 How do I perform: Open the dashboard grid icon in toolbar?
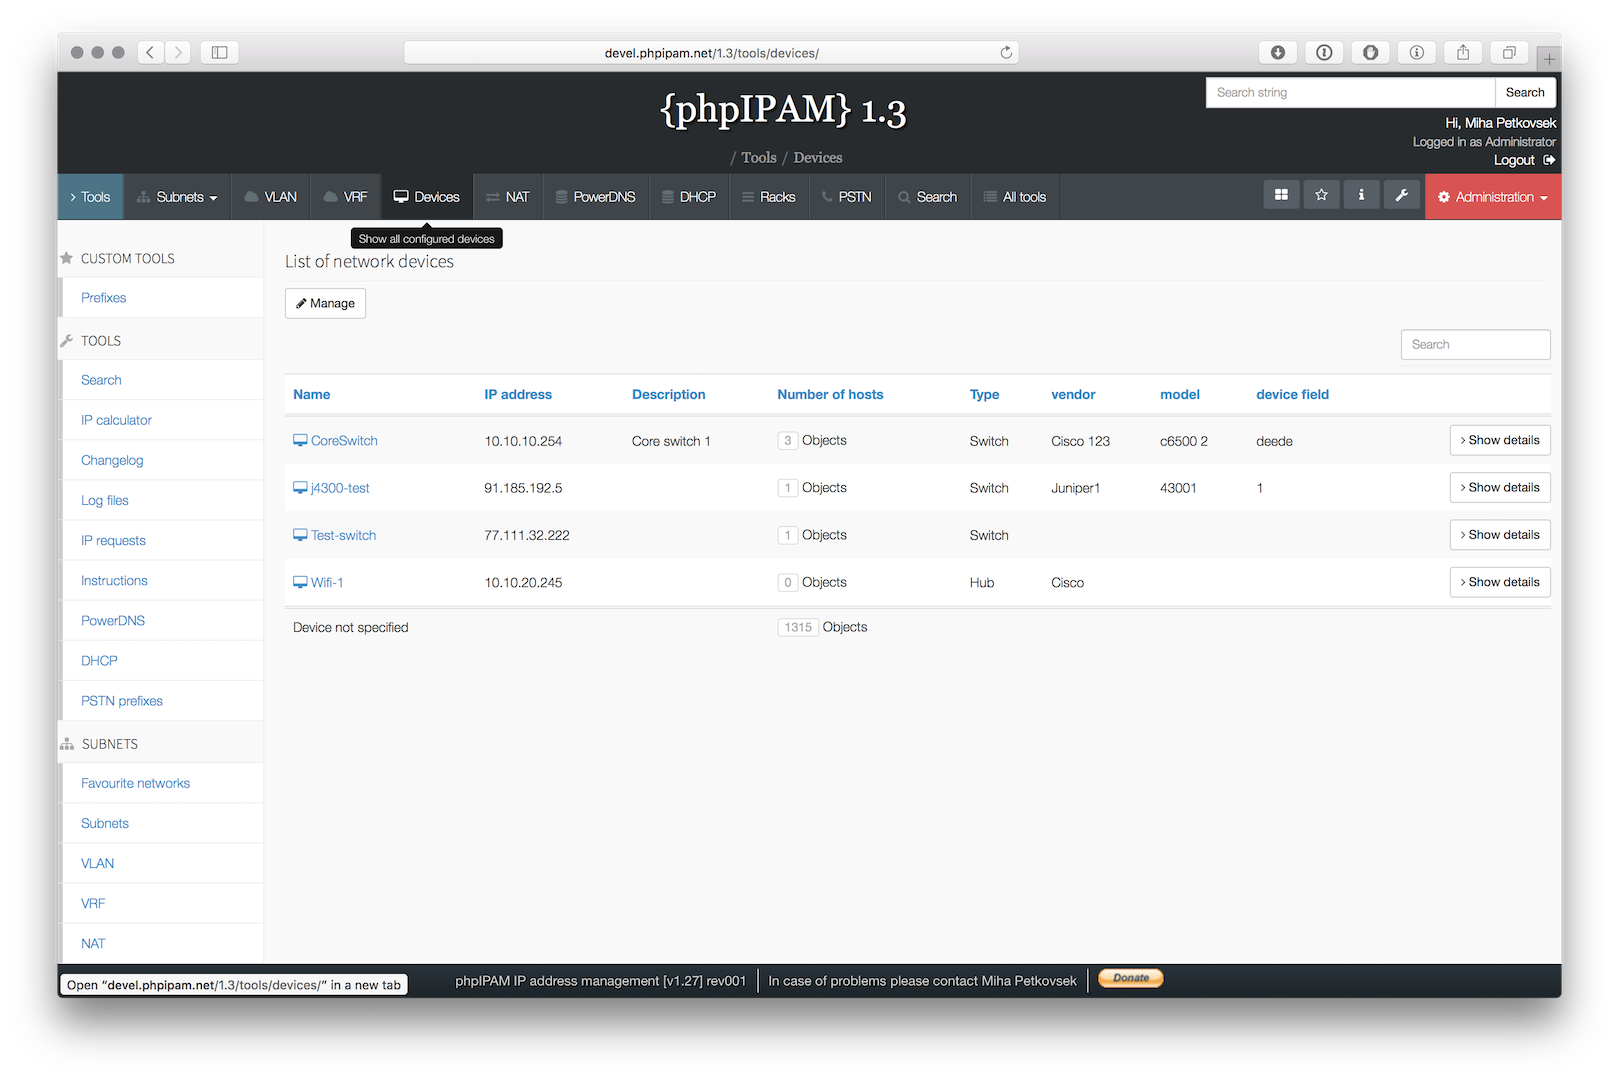pos(1281,195)
